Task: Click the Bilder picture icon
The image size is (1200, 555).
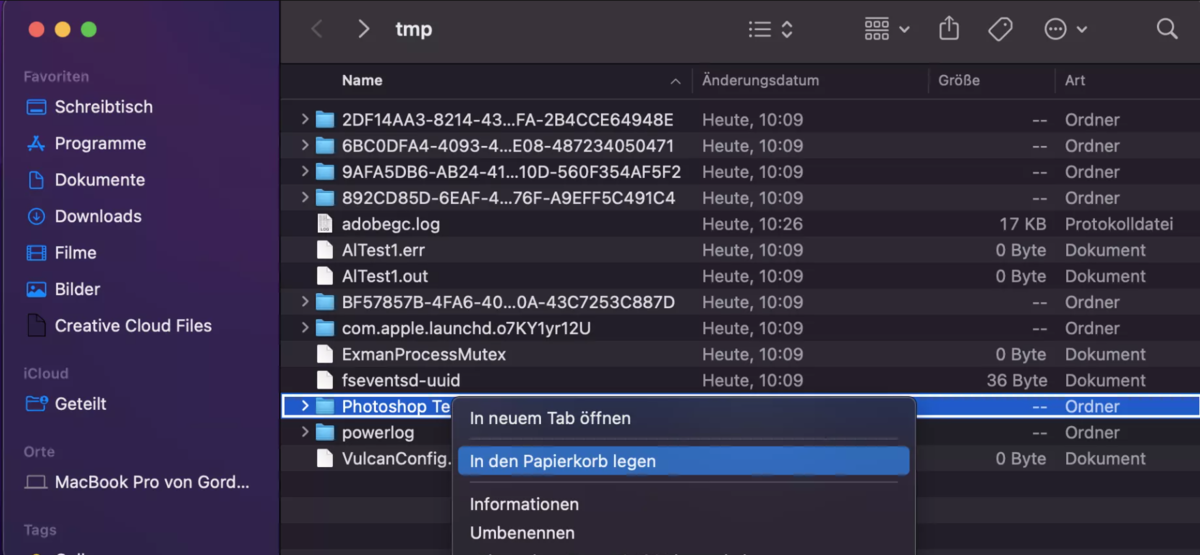Action: pyautogui.click(x=37, y=289)
